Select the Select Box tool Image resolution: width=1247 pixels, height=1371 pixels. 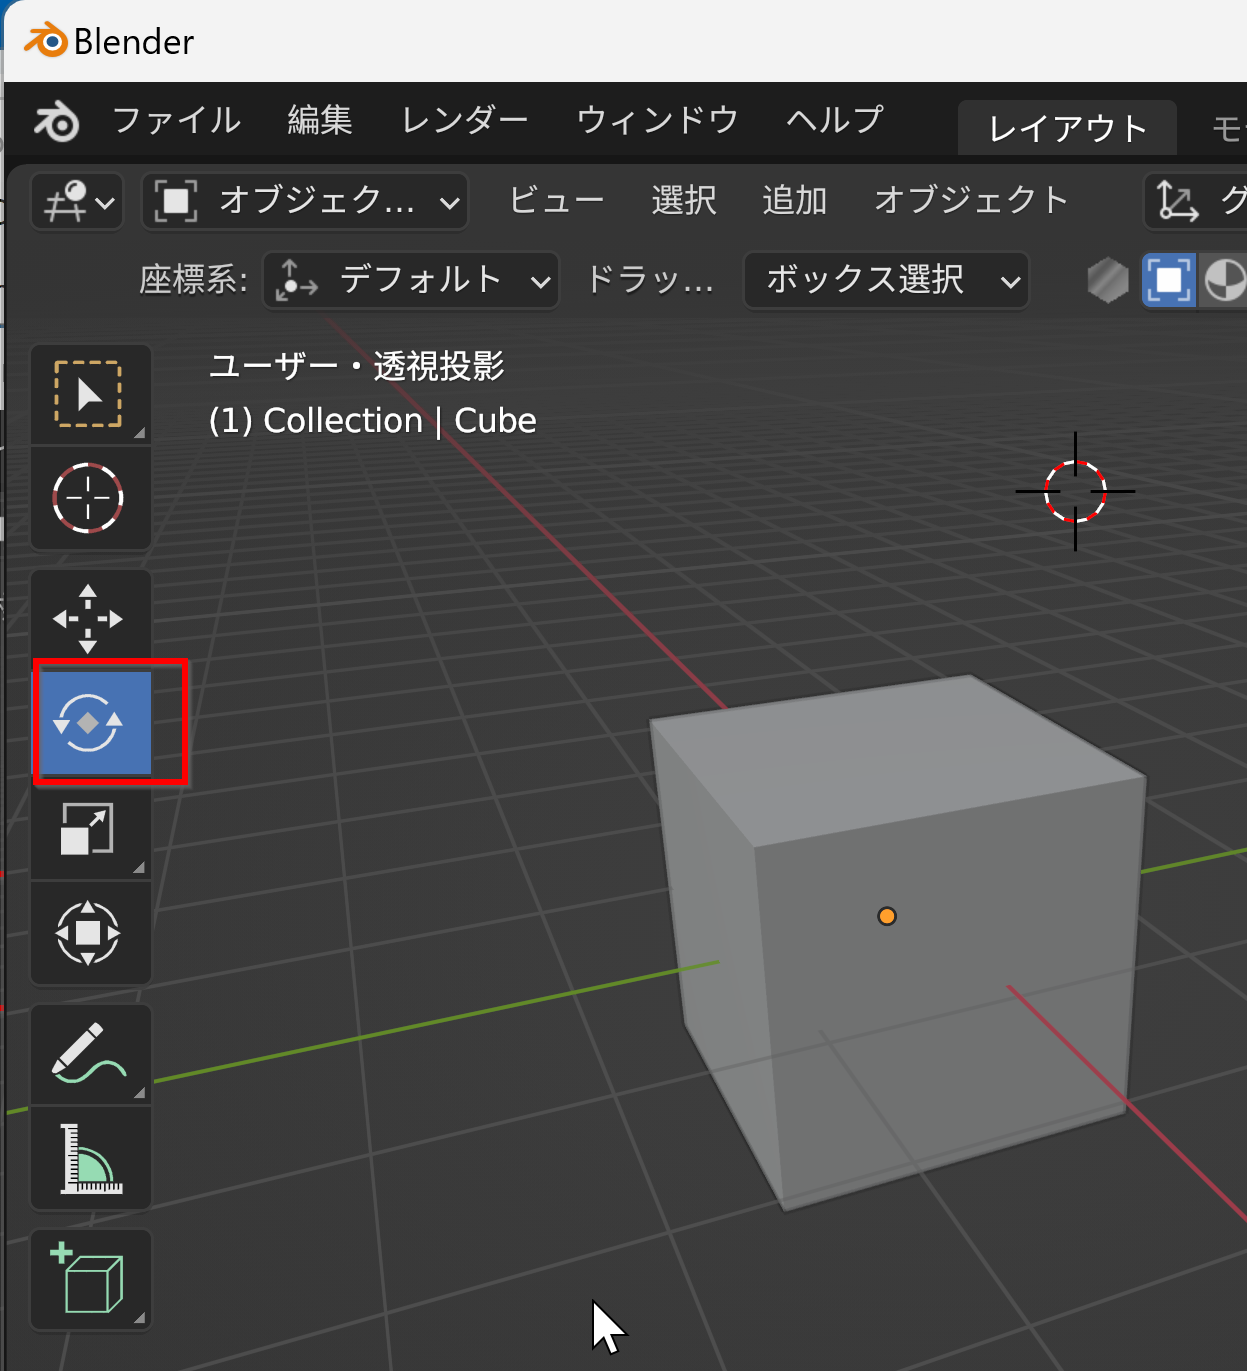coord(90,394)
